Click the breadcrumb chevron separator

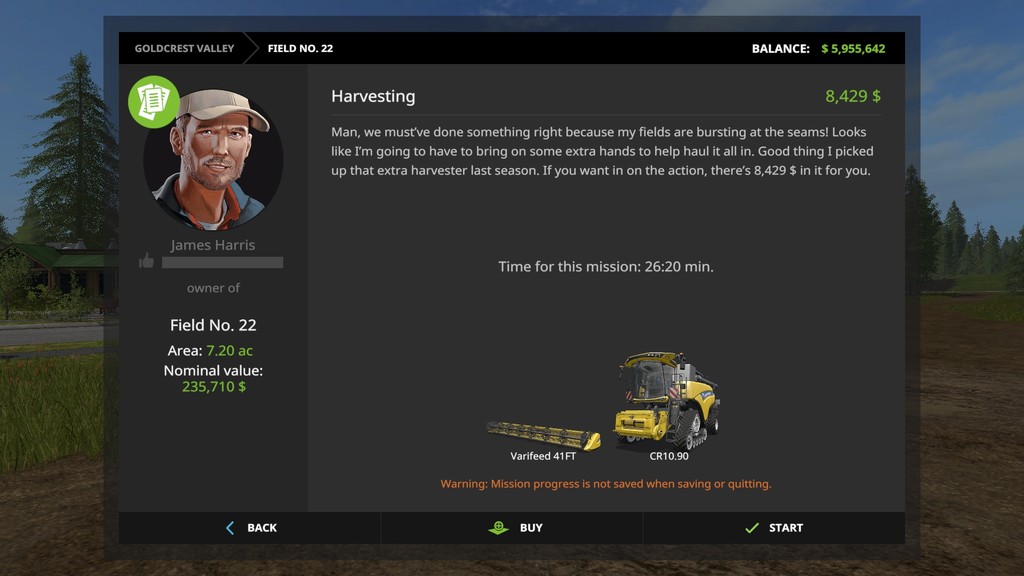coord(251,48)
